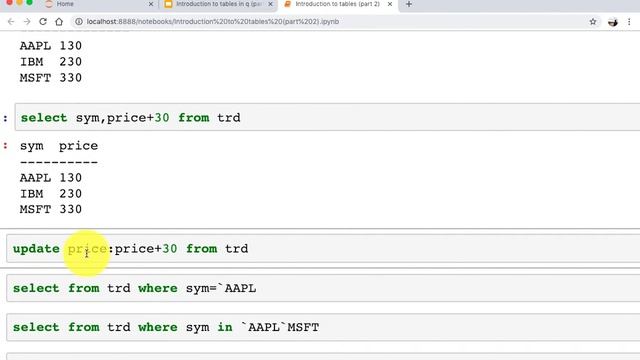This screenshot has height=360, width=640.
Task: Open the Chrome three-dot menu
Action: pos(629,22)
